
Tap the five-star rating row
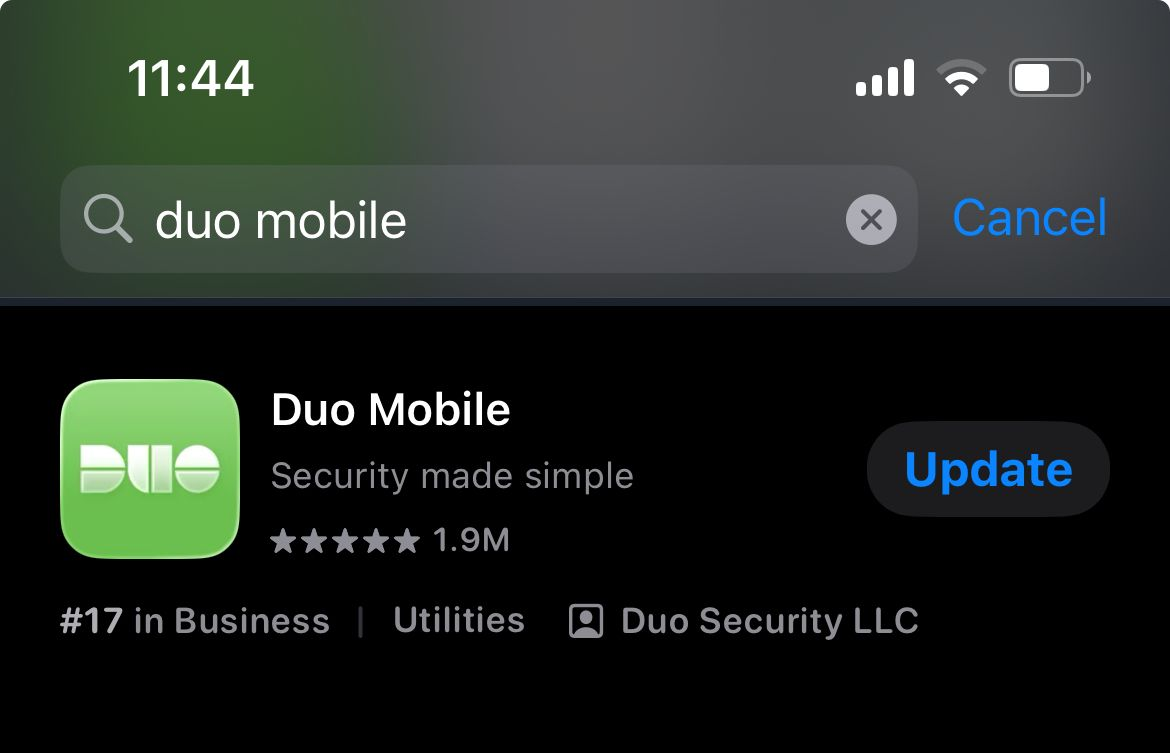coord(345,540)
